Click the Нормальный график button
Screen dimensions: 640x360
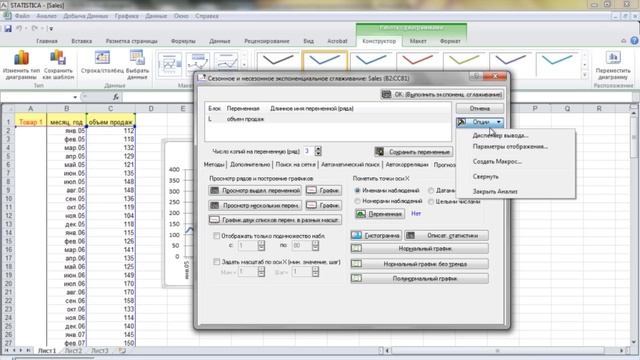pyautogui.click(x=420, y=249)
